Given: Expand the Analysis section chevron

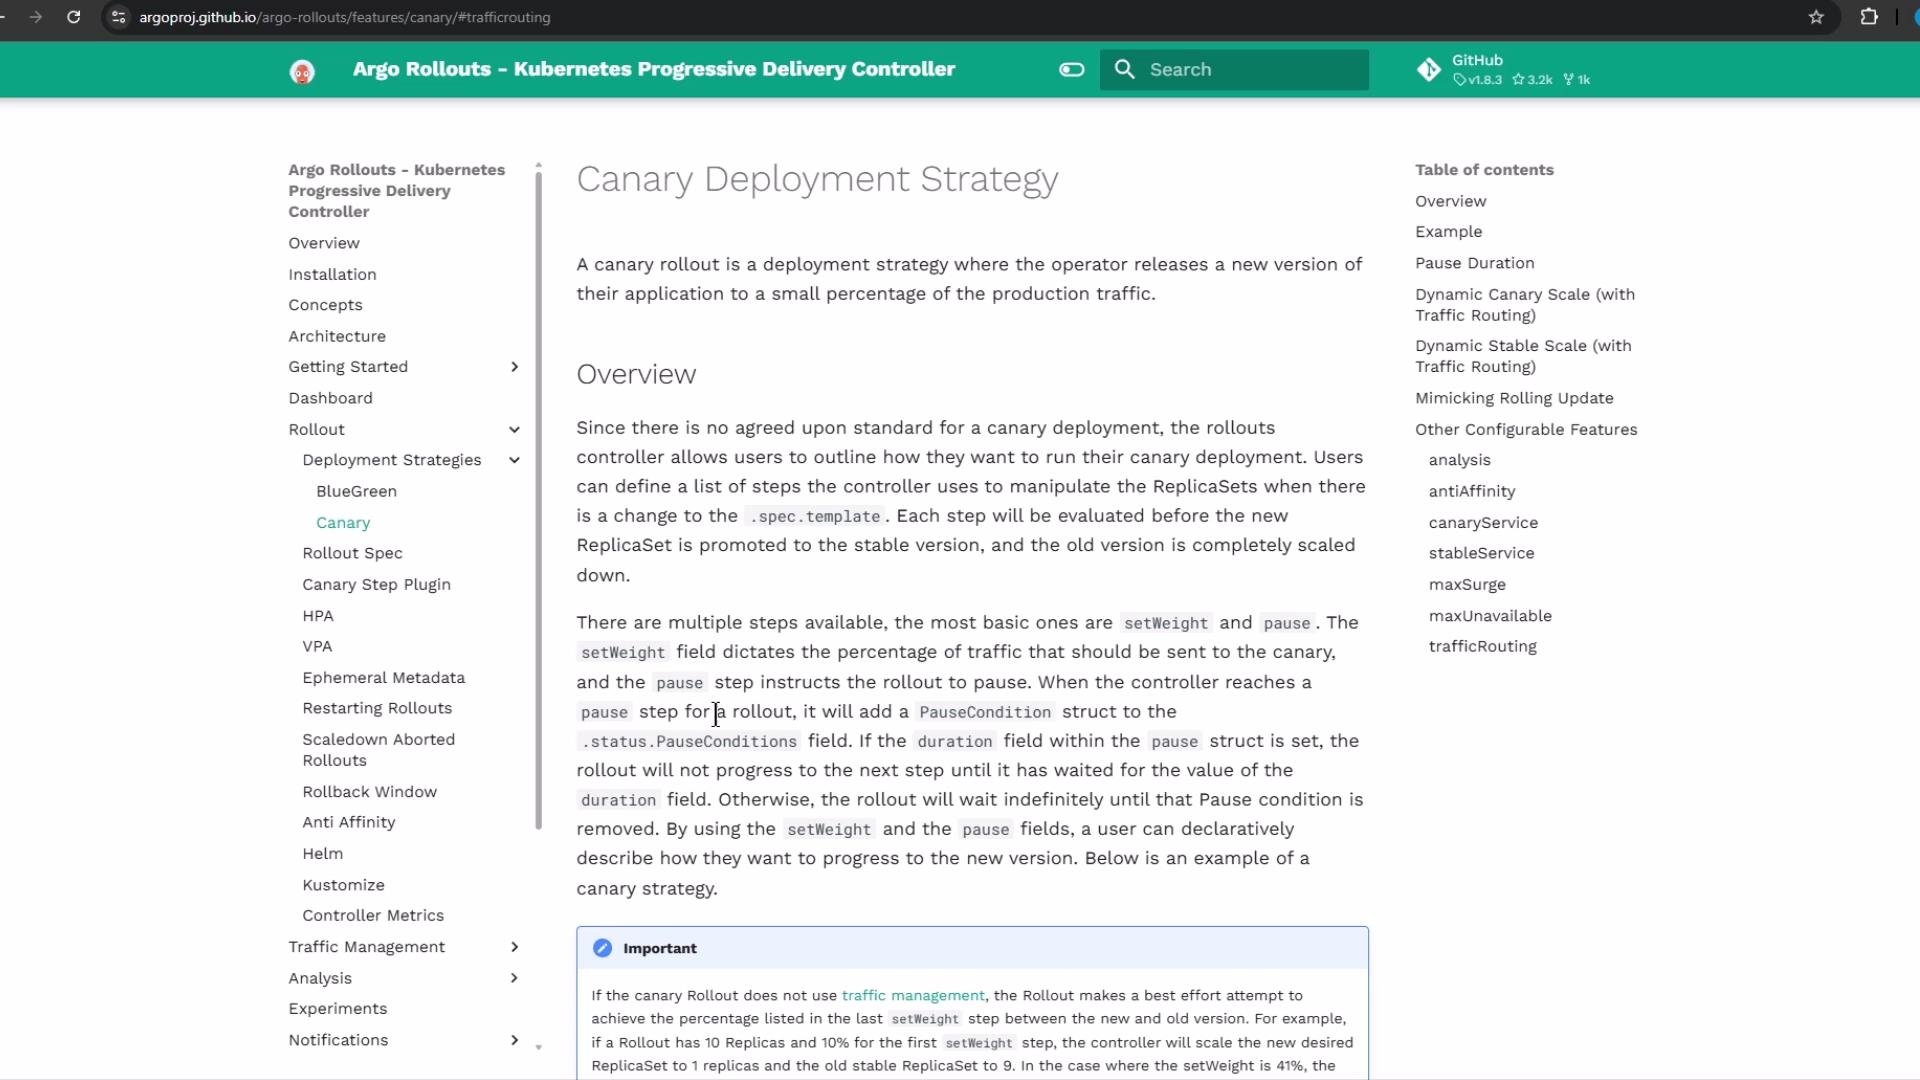Looking at the screenshot, I should [515, 978].
